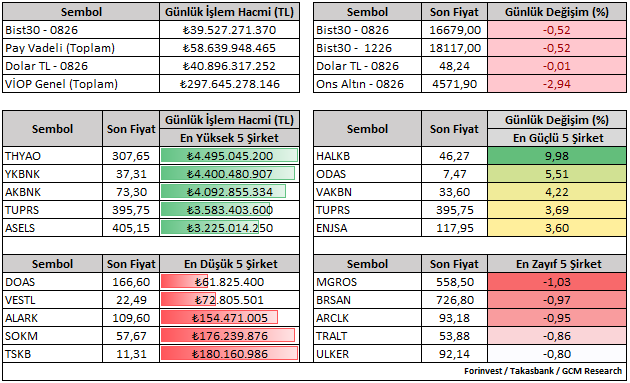Click the Forinvest / Takasbank / GCM Research text
Viewport: 630px width, 383px height.
[543, 371]
